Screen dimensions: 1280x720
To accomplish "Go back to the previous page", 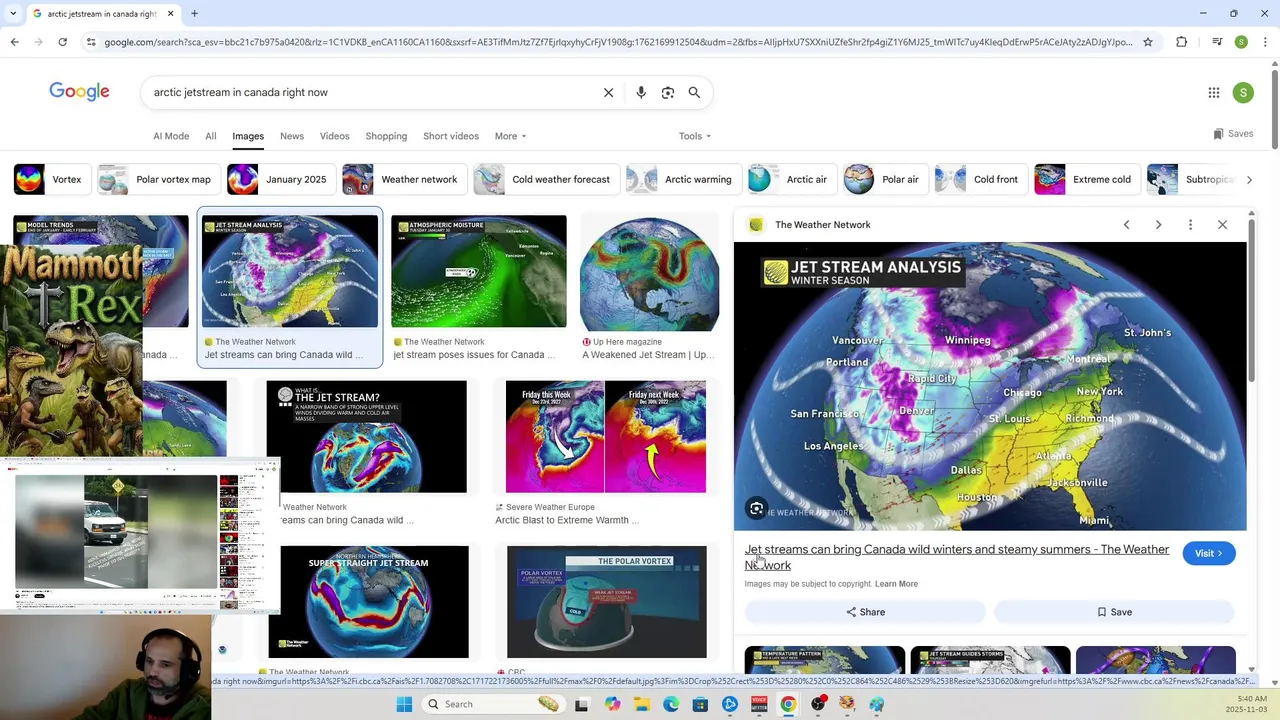I will pyautogui.click(x=14, y=42).
